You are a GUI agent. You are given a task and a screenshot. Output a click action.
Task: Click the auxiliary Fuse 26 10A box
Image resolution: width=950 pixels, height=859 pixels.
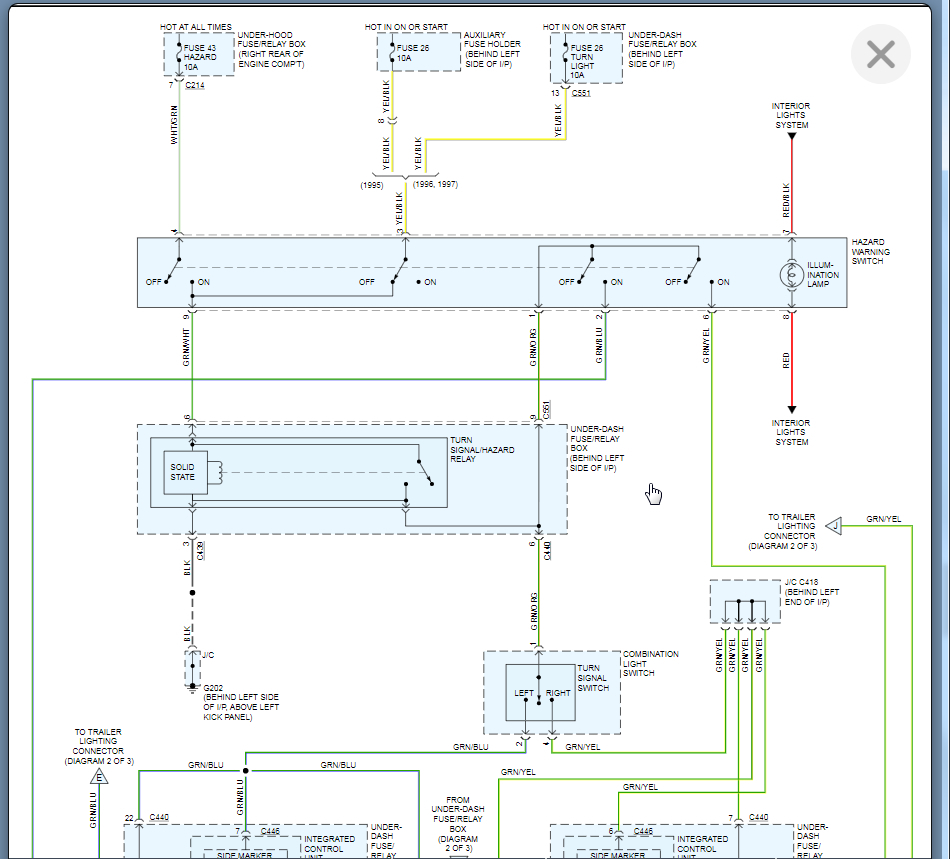tap(419, 52)
